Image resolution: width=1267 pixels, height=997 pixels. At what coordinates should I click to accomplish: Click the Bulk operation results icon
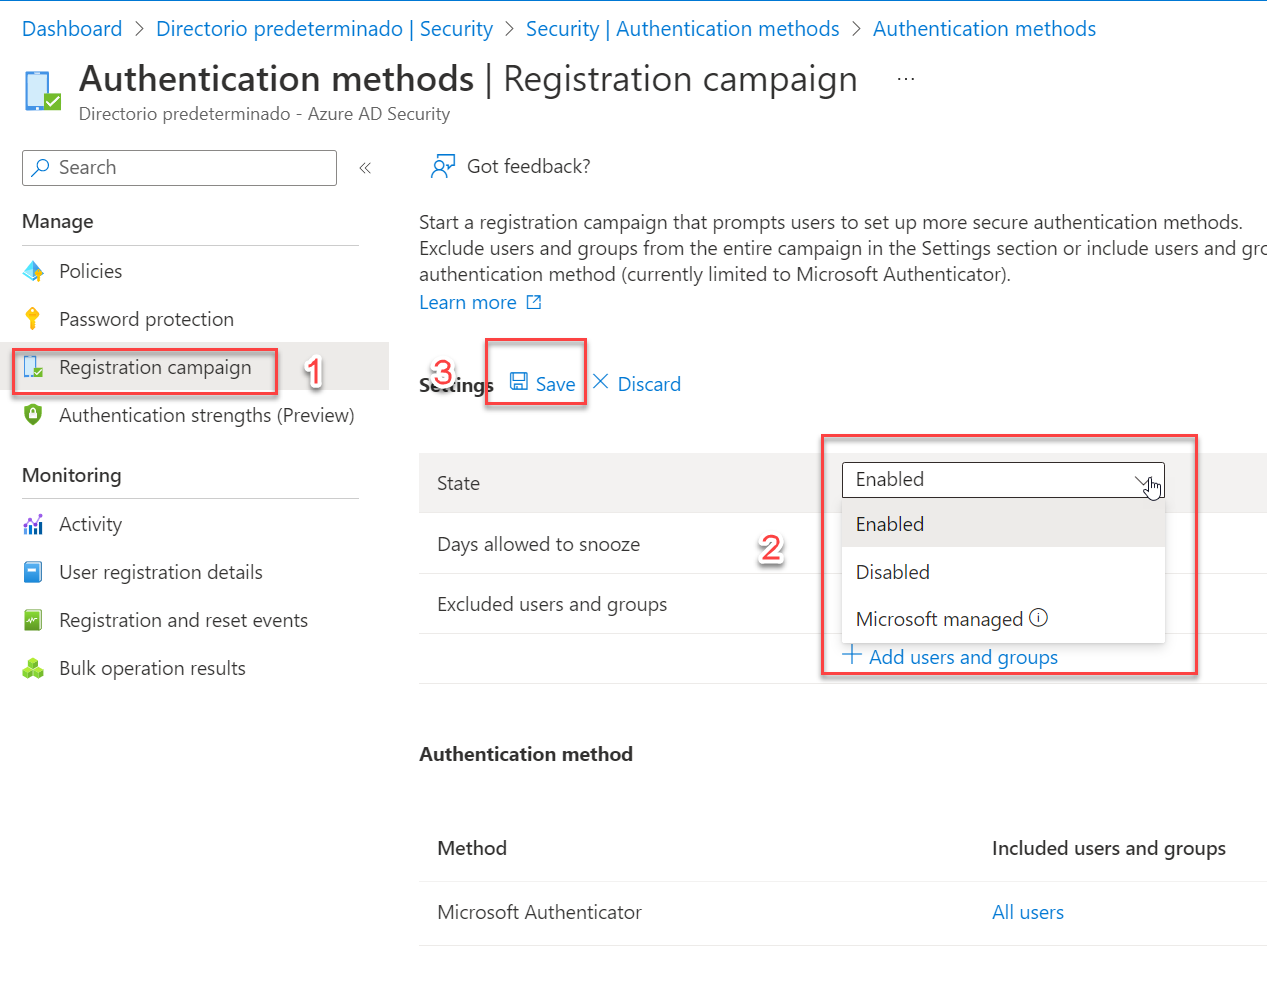pos(34,668)
